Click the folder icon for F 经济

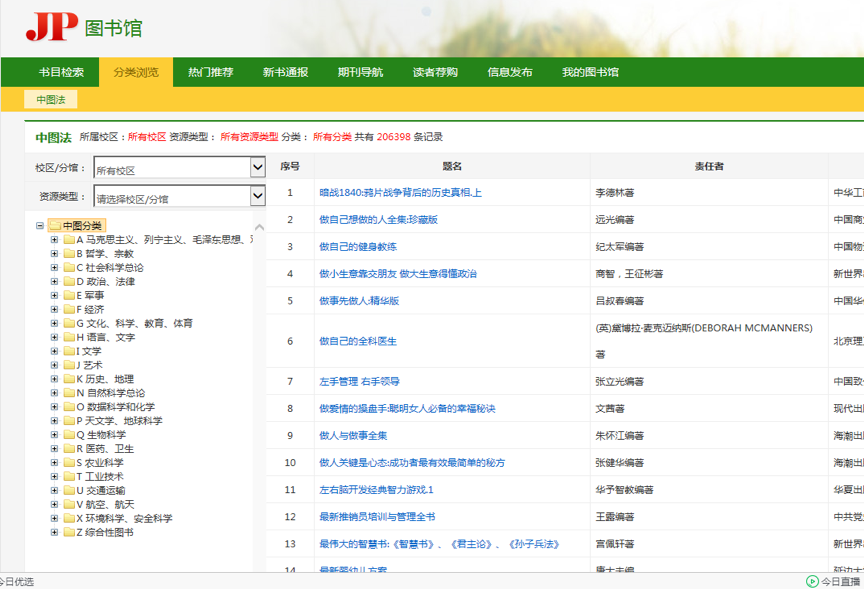click(69, 310)
